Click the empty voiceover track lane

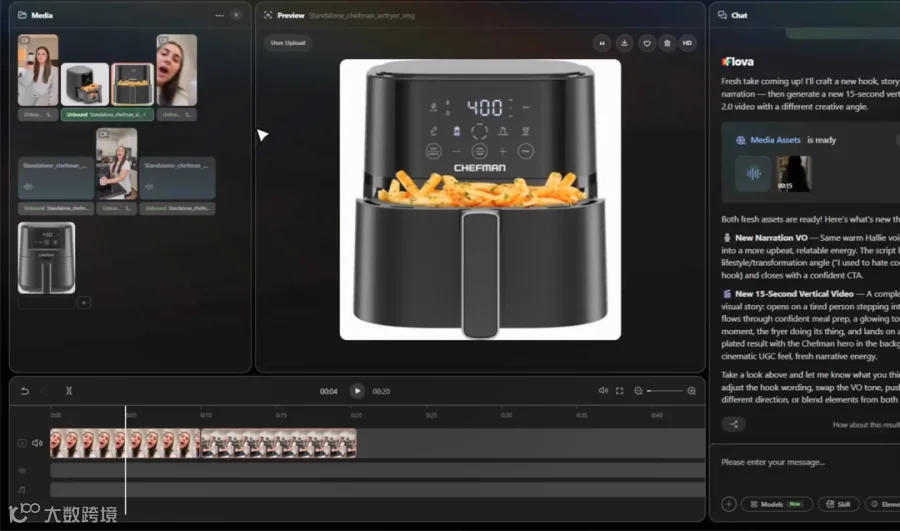point(377,471)
